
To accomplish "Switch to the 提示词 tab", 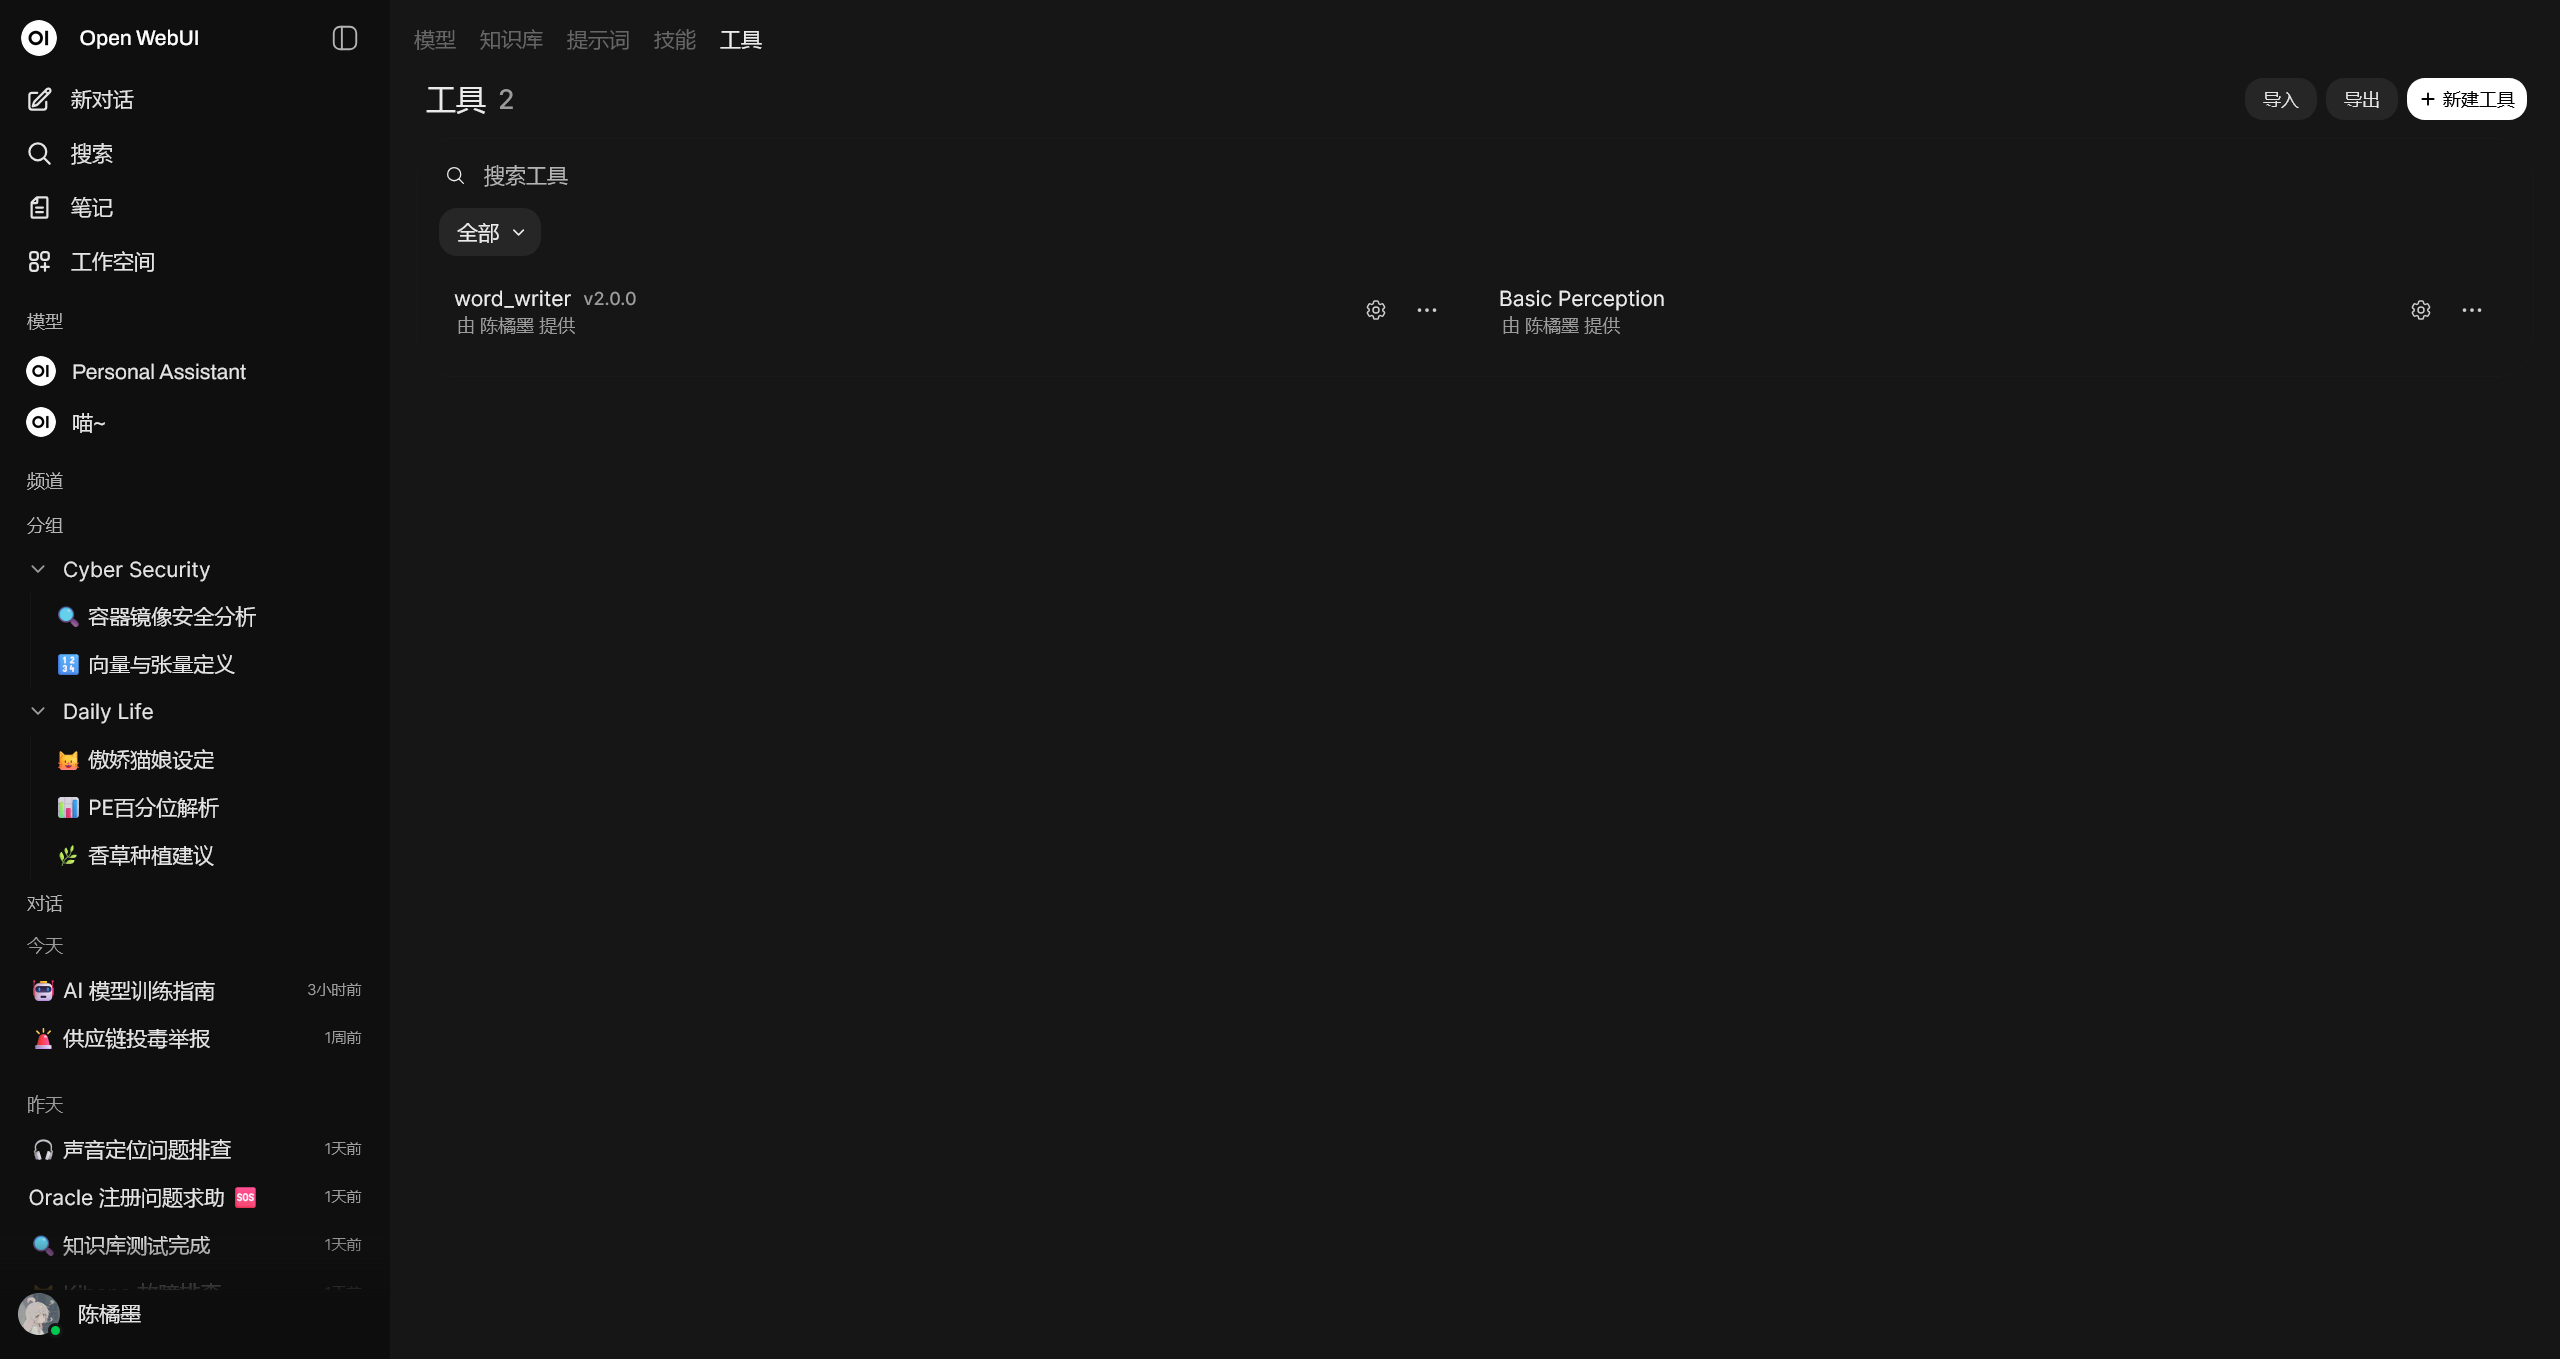I will [x=597, y=40].
